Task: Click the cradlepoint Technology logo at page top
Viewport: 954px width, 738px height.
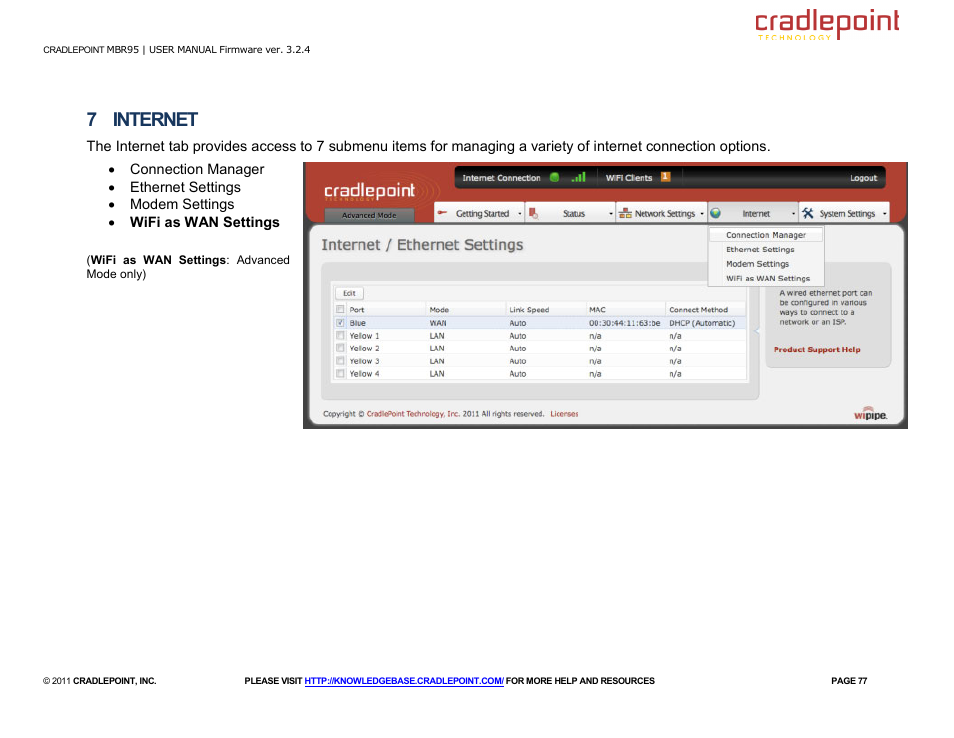Action: [x=827, y=24]
